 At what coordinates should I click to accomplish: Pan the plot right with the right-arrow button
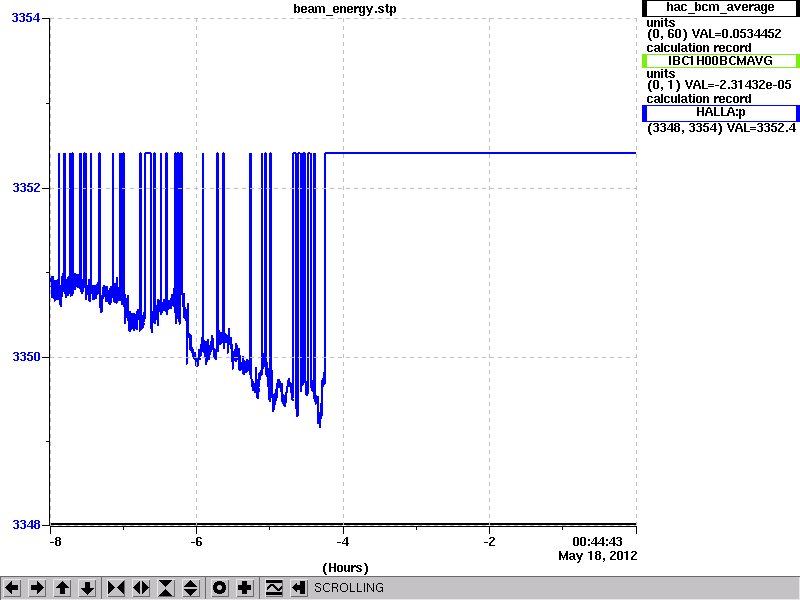(x=37, y=588)
